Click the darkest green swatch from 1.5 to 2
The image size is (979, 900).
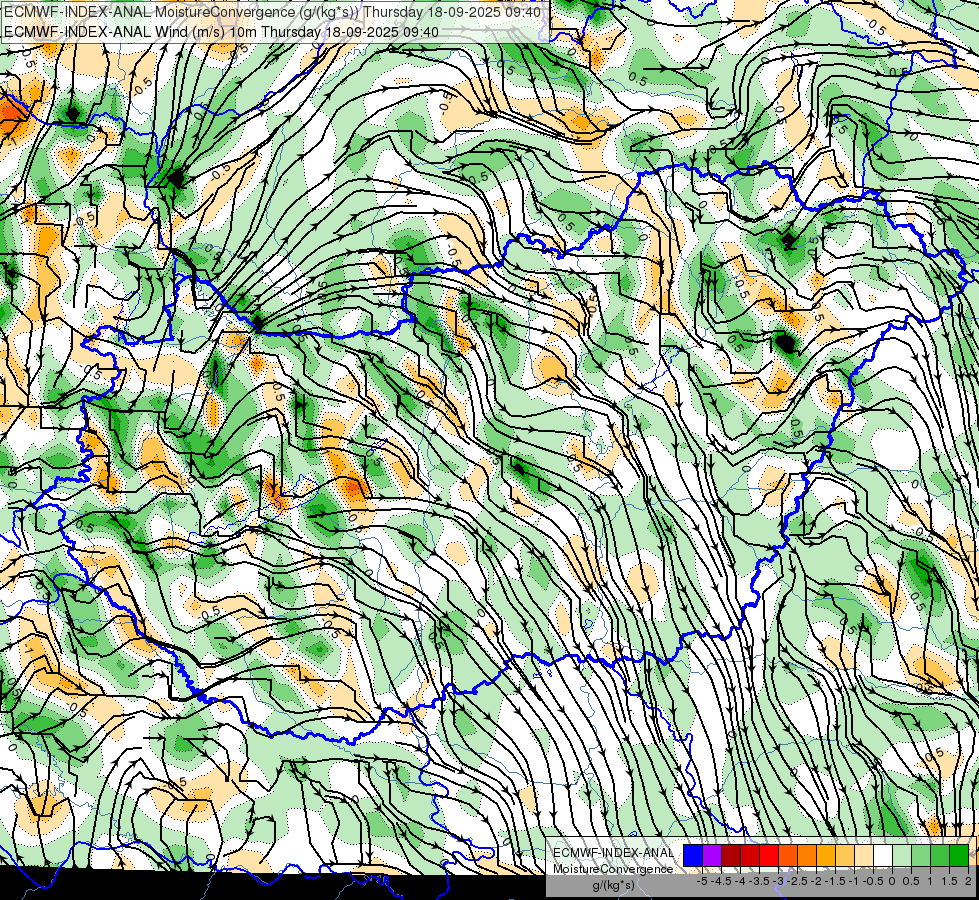959,856
